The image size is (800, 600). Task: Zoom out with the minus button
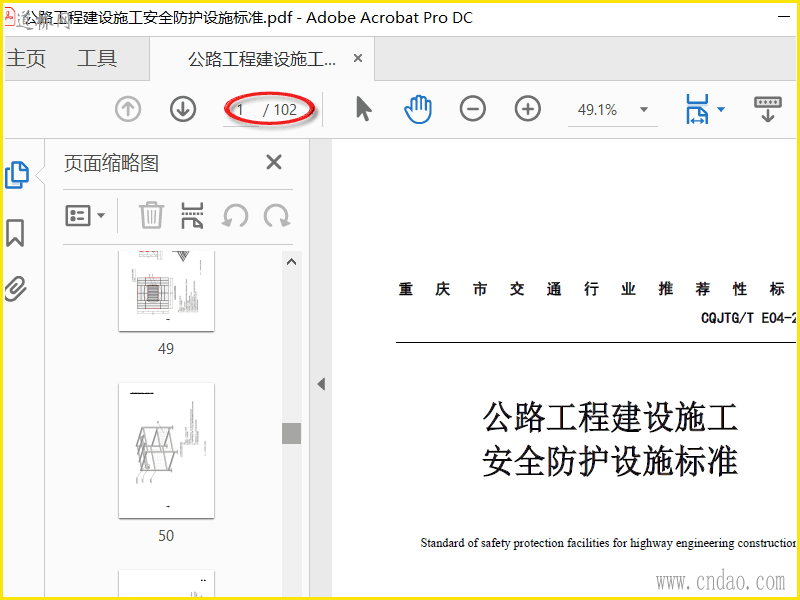(x=472, y=109)
